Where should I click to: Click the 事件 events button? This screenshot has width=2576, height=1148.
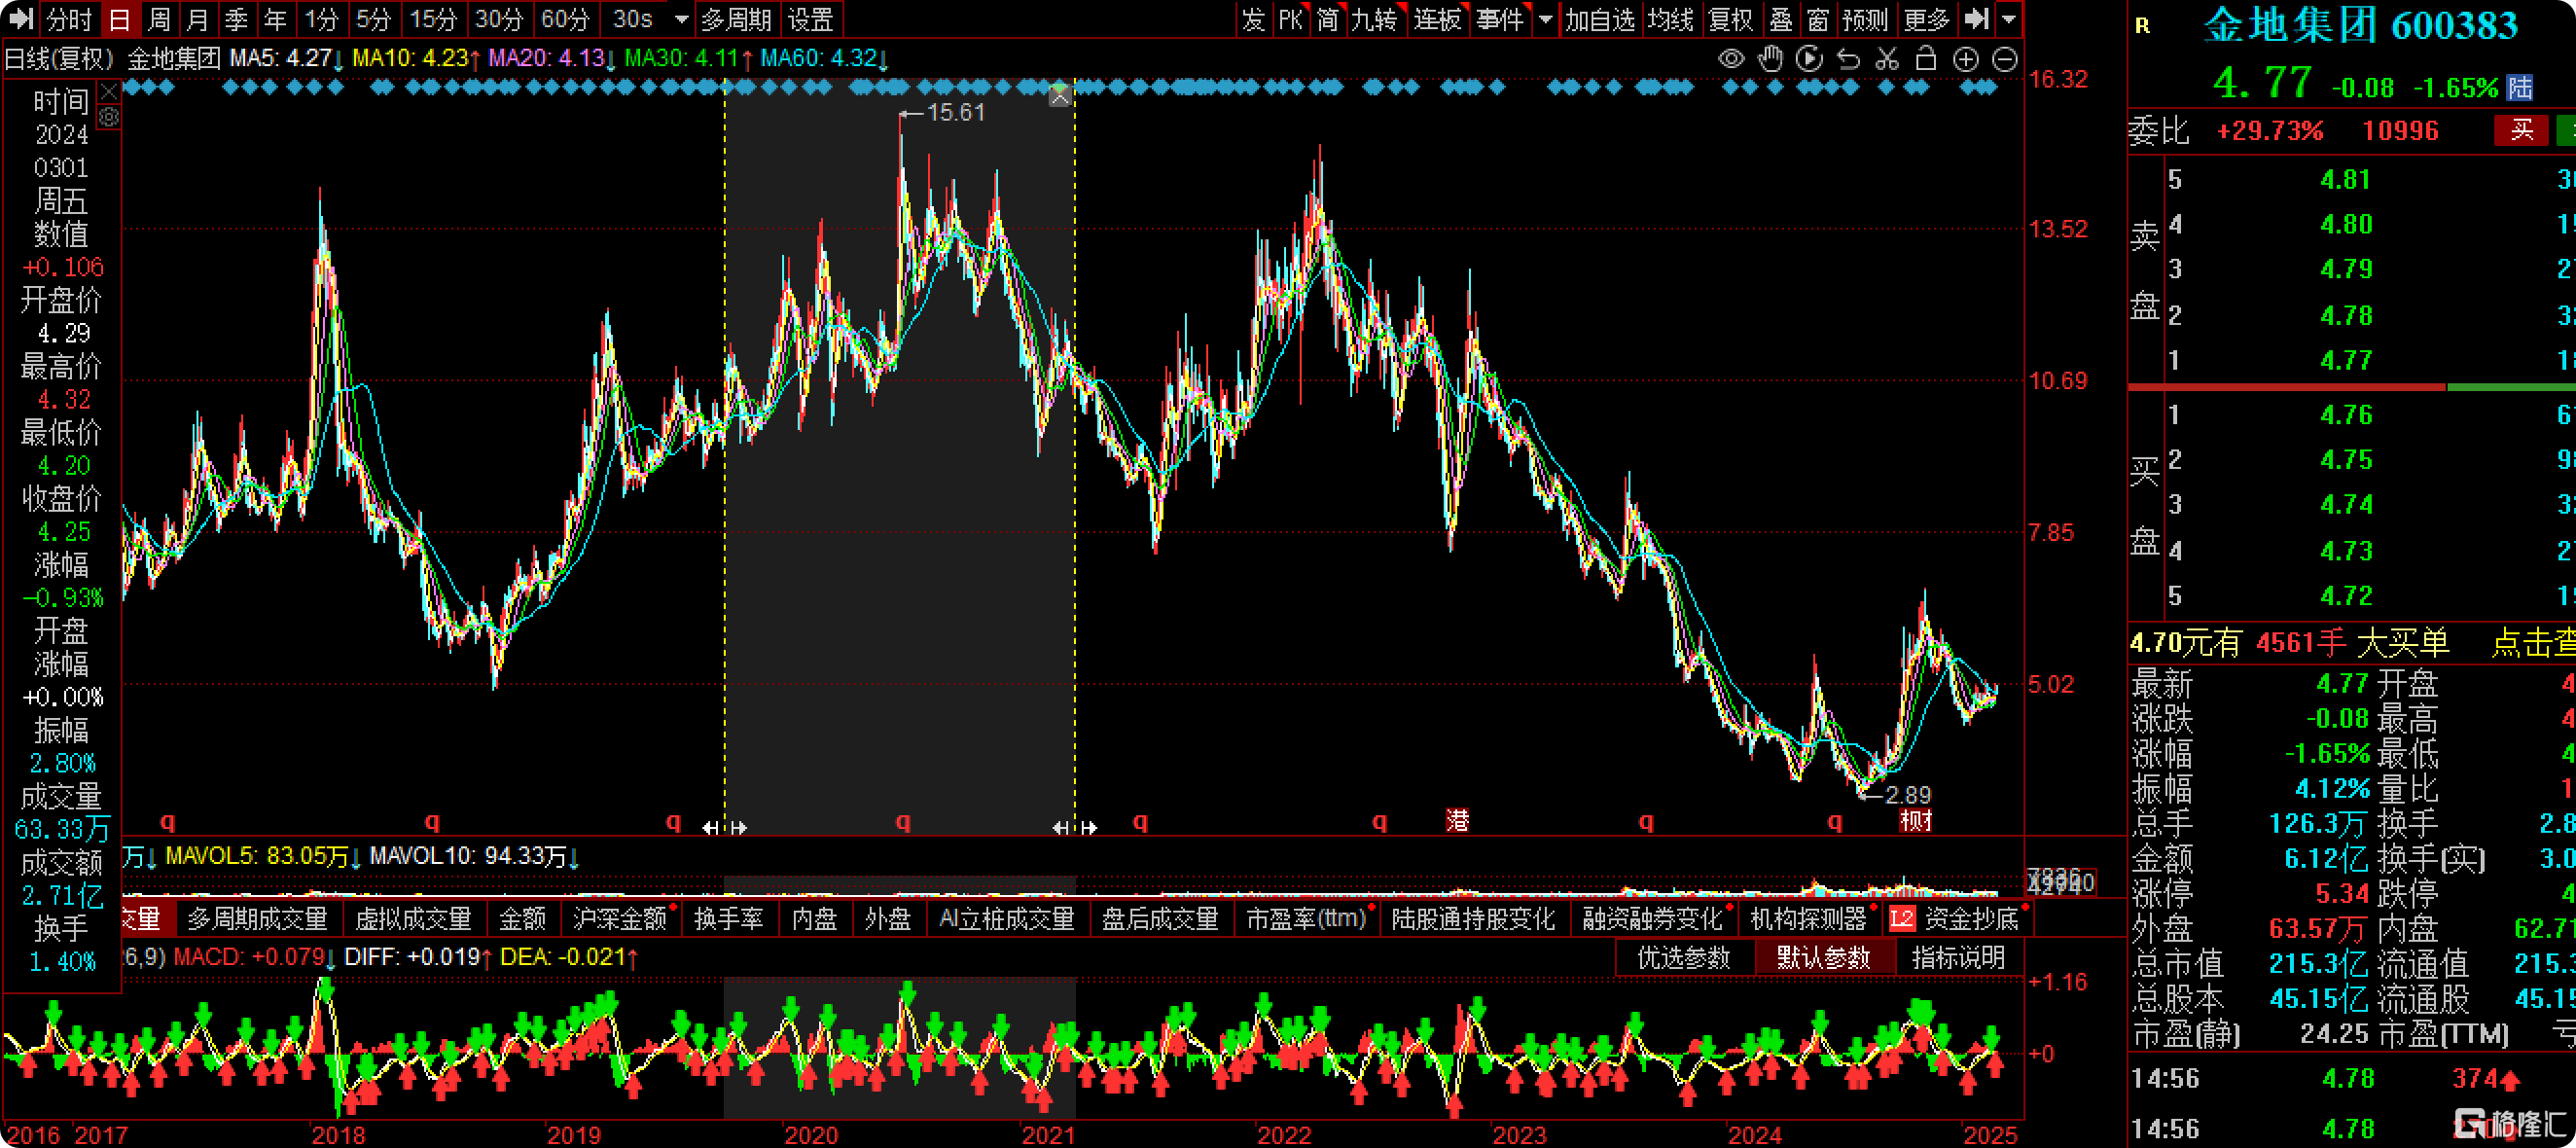click(x=1499, y=19)
